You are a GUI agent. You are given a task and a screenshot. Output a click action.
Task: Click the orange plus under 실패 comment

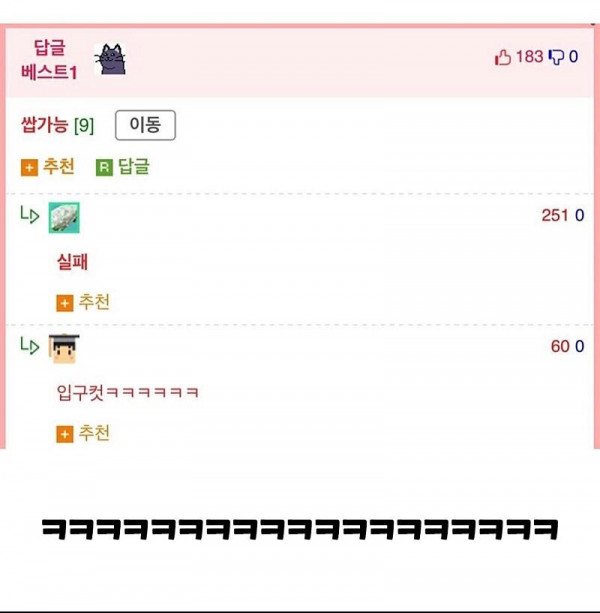(x=65, y=303)
